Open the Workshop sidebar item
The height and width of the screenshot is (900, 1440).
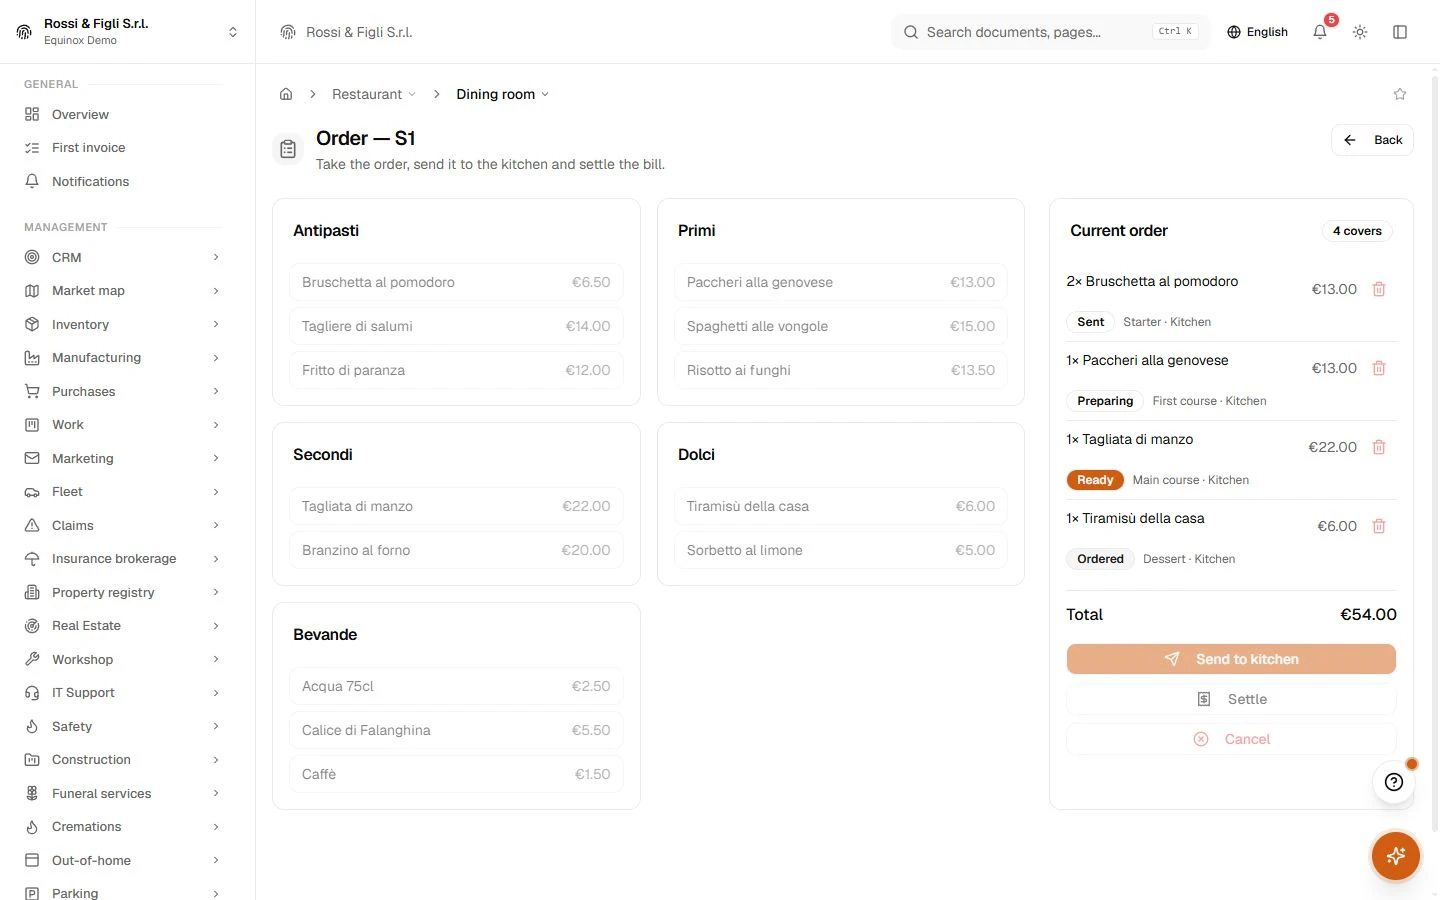[122, 659]
